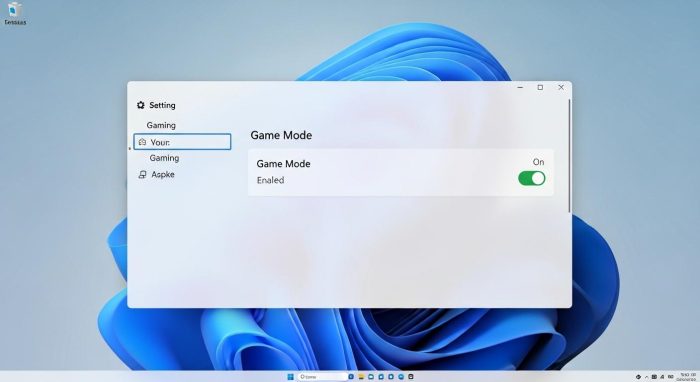Open the Windows Start button
Image resolution: width=700 pixels, height=382 pixels.
pyautogui.click(x=291, y=377)
